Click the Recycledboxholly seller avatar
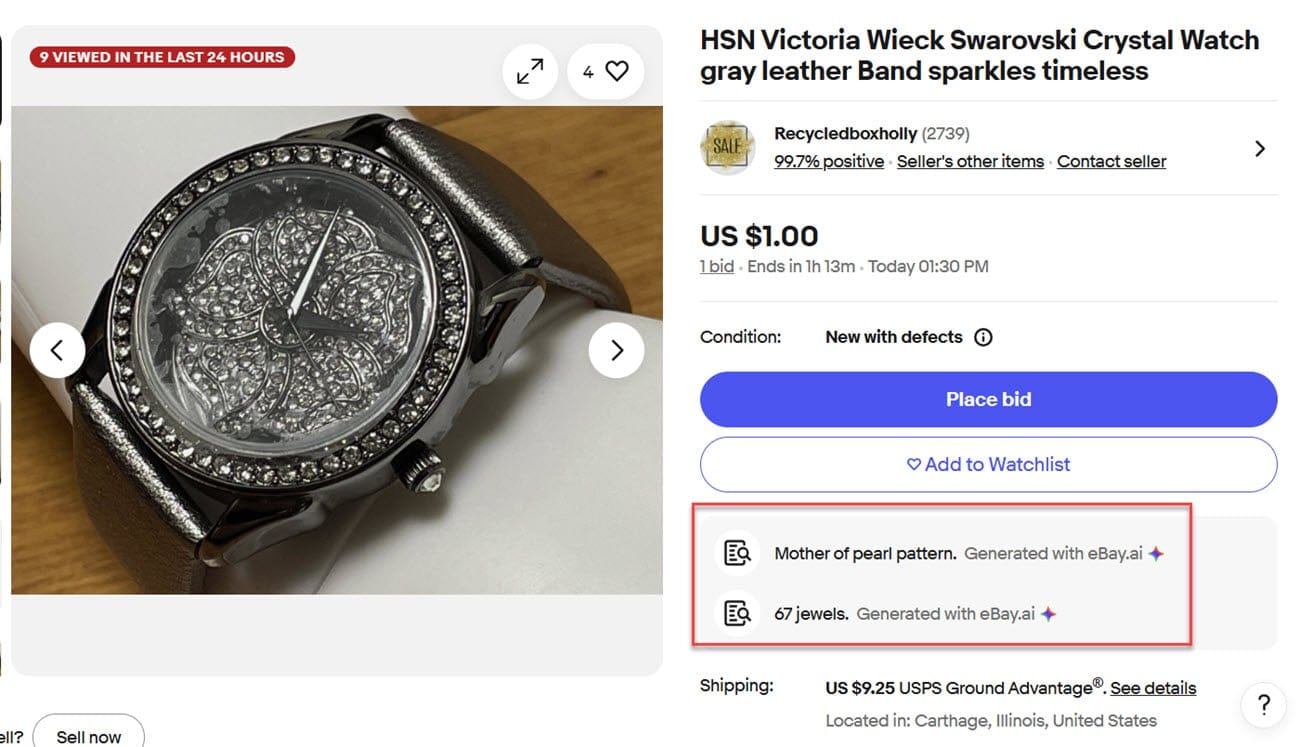The height and width of the screenshot is (747, 1300). (x=727, y=148)
